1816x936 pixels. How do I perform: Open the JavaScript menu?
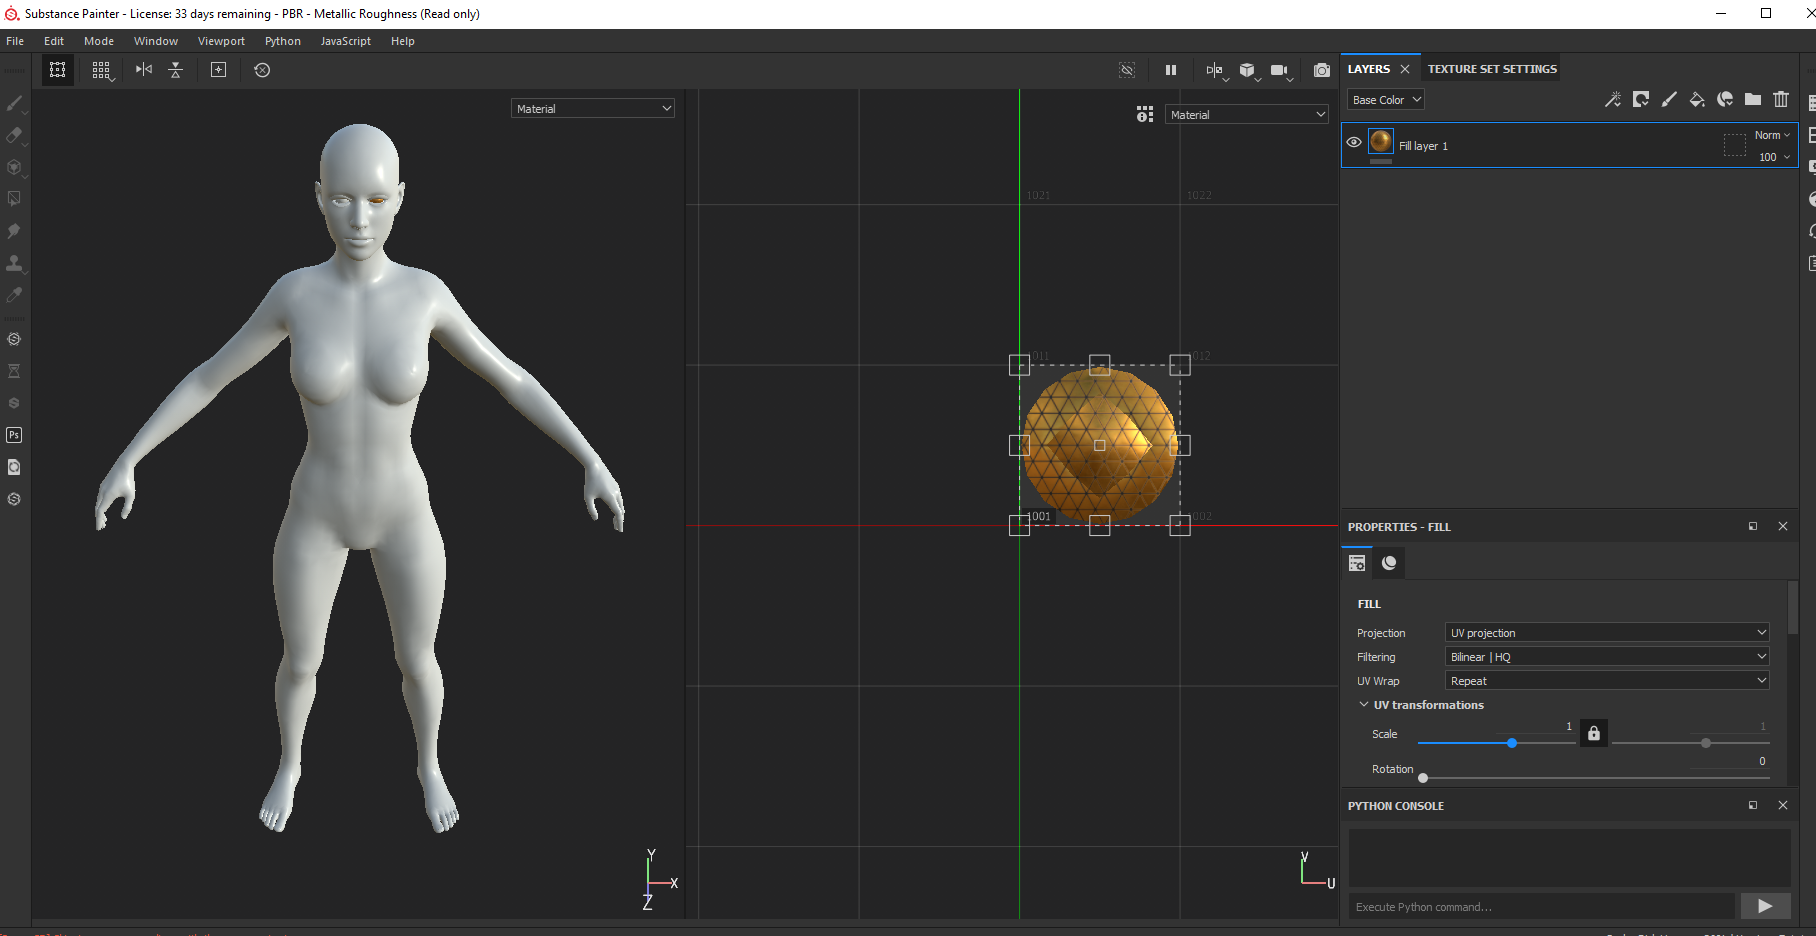coord(346,41)
